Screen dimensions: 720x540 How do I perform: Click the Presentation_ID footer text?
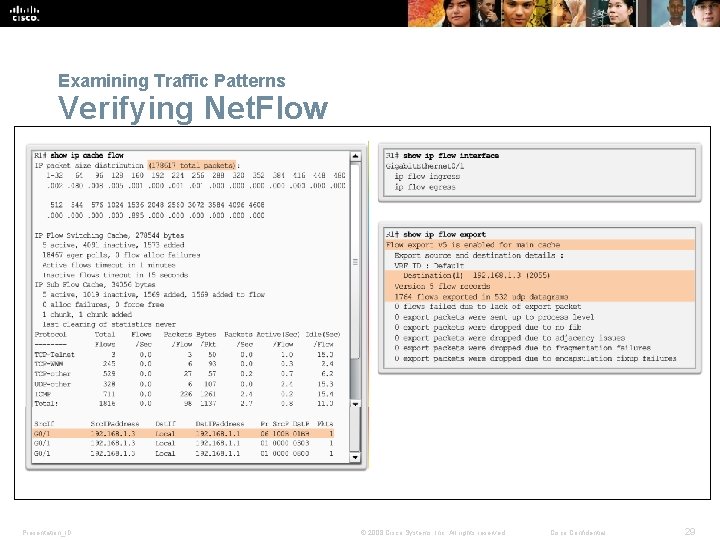tap(47, 533)
